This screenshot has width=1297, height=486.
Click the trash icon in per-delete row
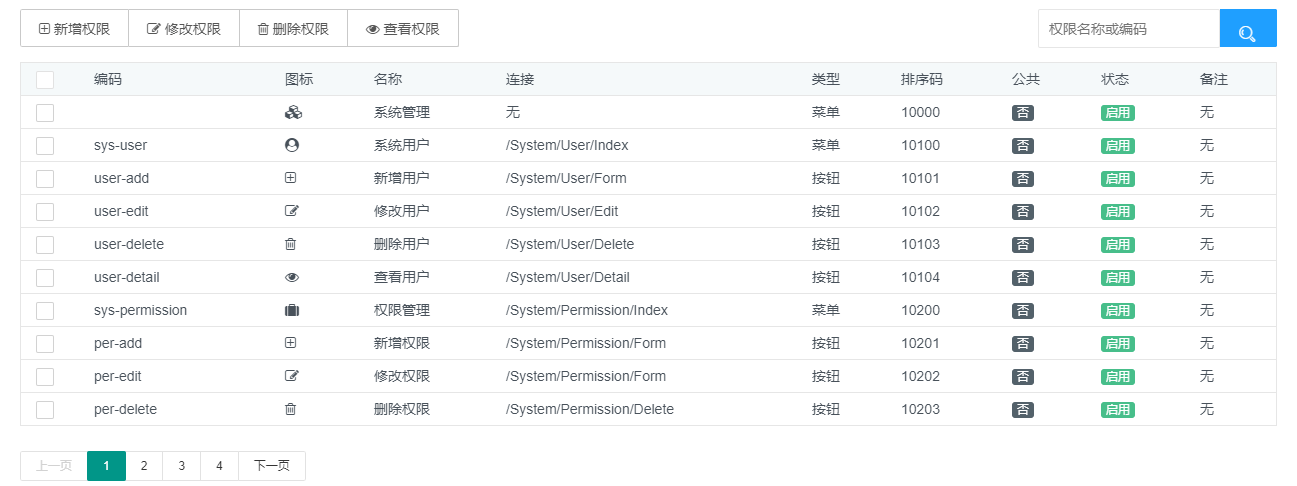291,410
